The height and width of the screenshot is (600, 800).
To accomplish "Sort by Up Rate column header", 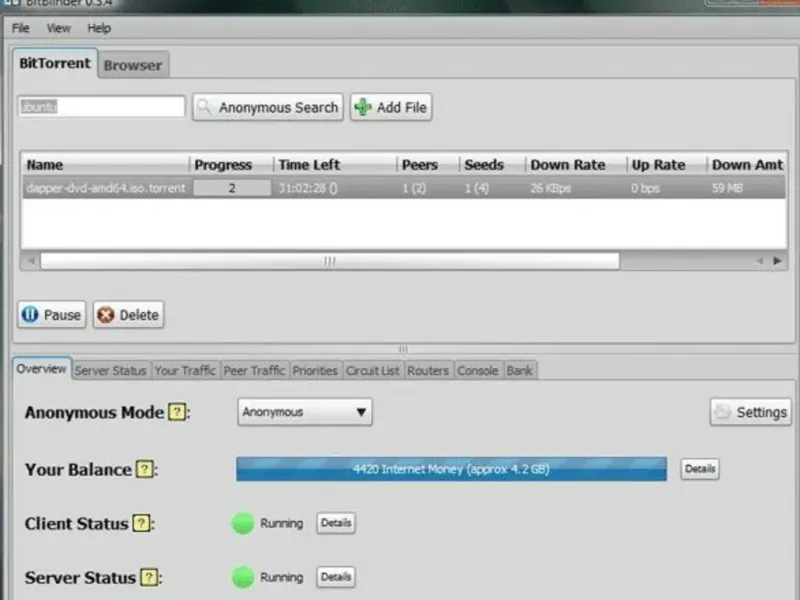I will [667, 165].
